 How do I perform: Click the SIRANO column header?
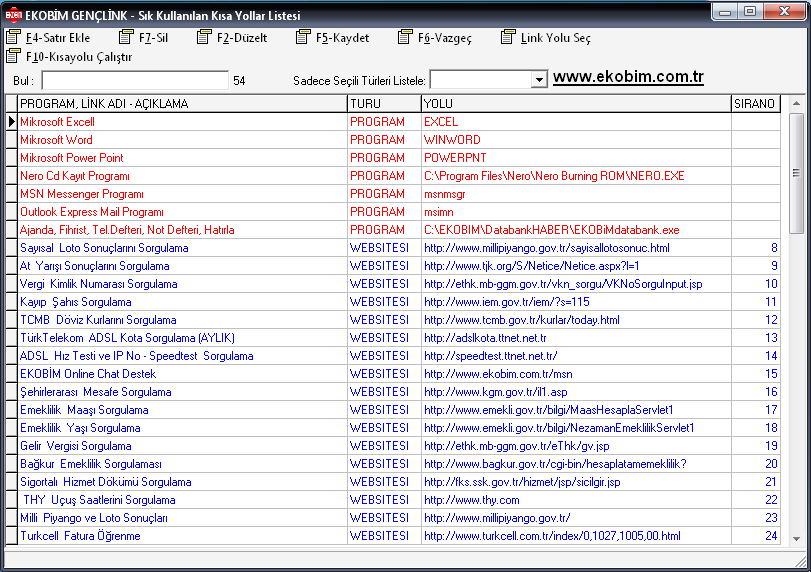pyautogui.click(x=756, y=103)
